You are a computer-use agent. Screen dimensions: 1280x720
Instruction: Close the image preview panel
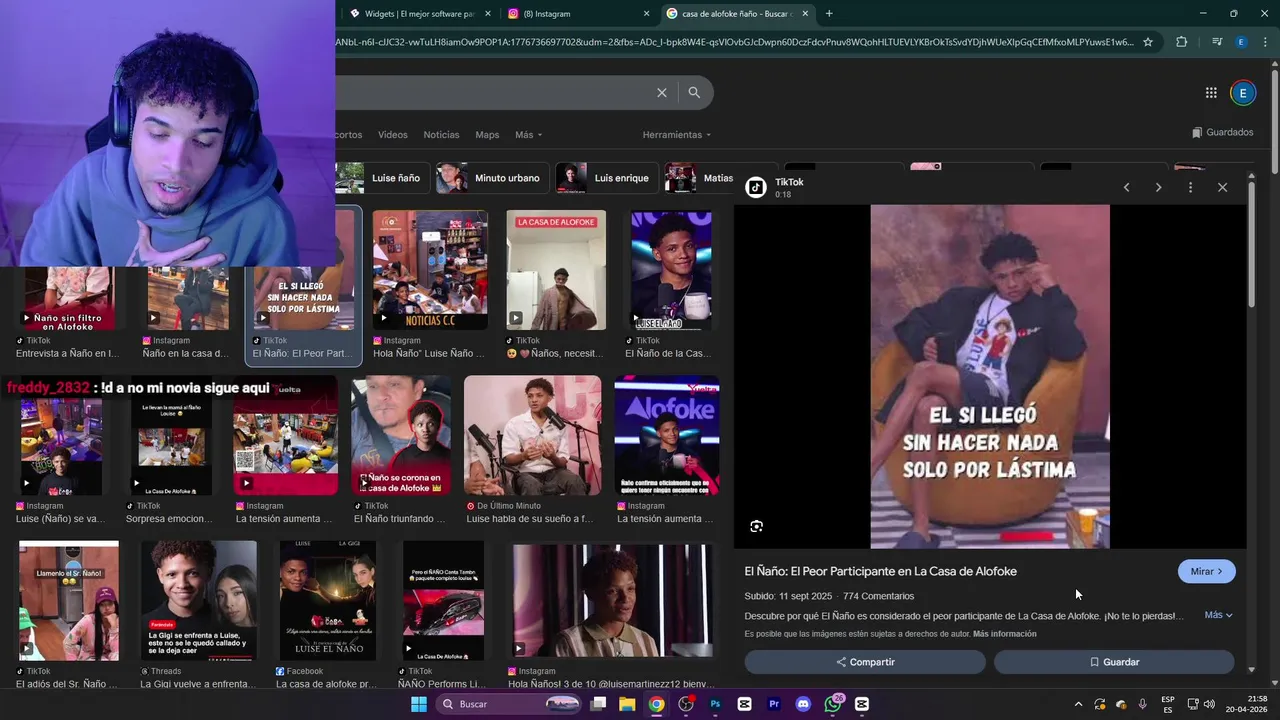1222,187
